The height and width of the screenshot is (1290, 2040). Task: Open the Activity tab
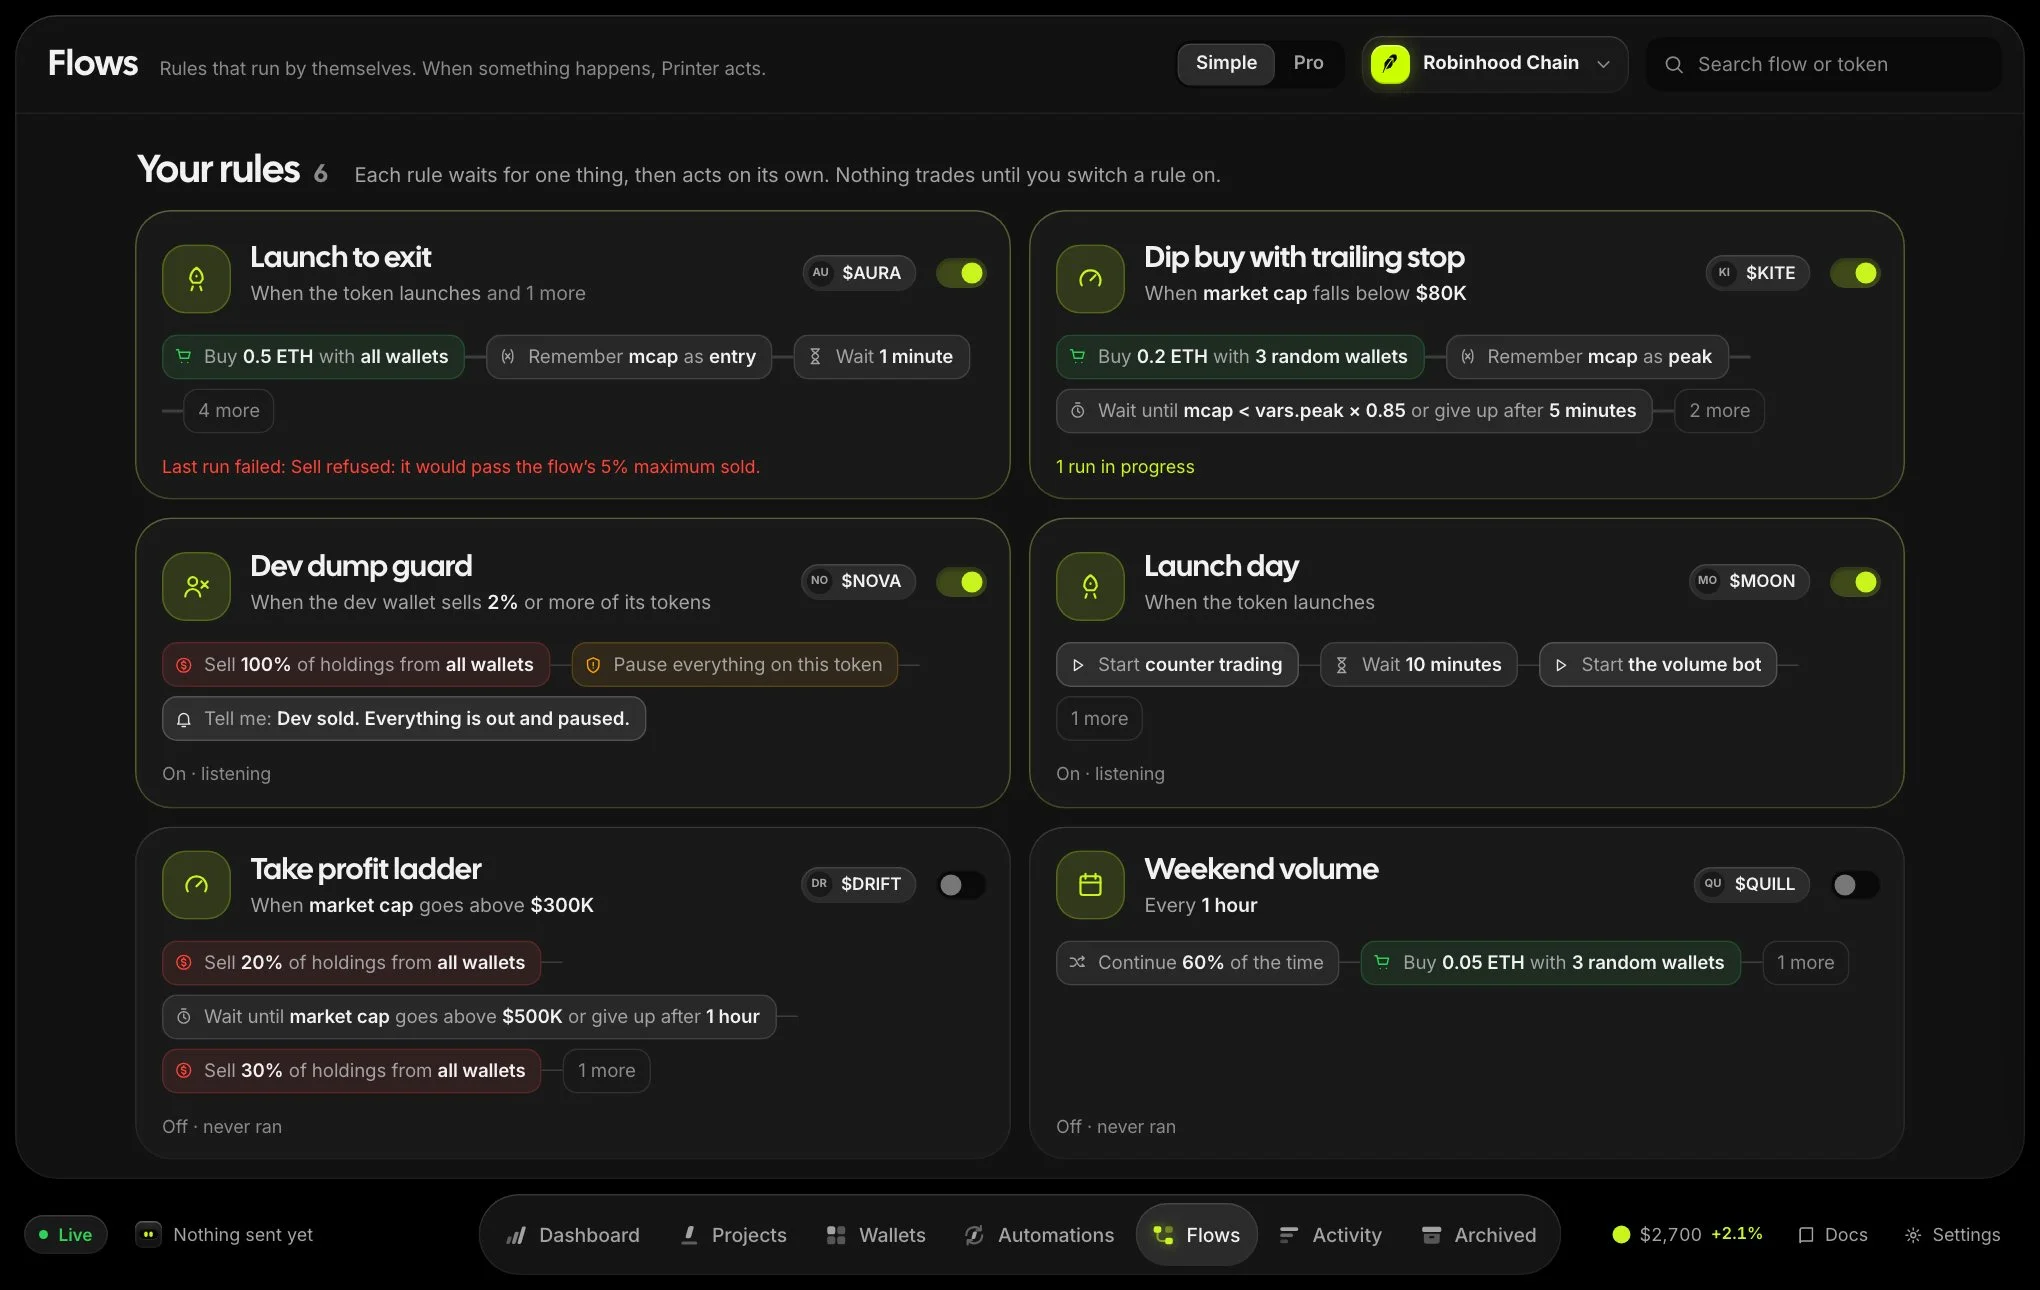click(x=1330, y=1235)
